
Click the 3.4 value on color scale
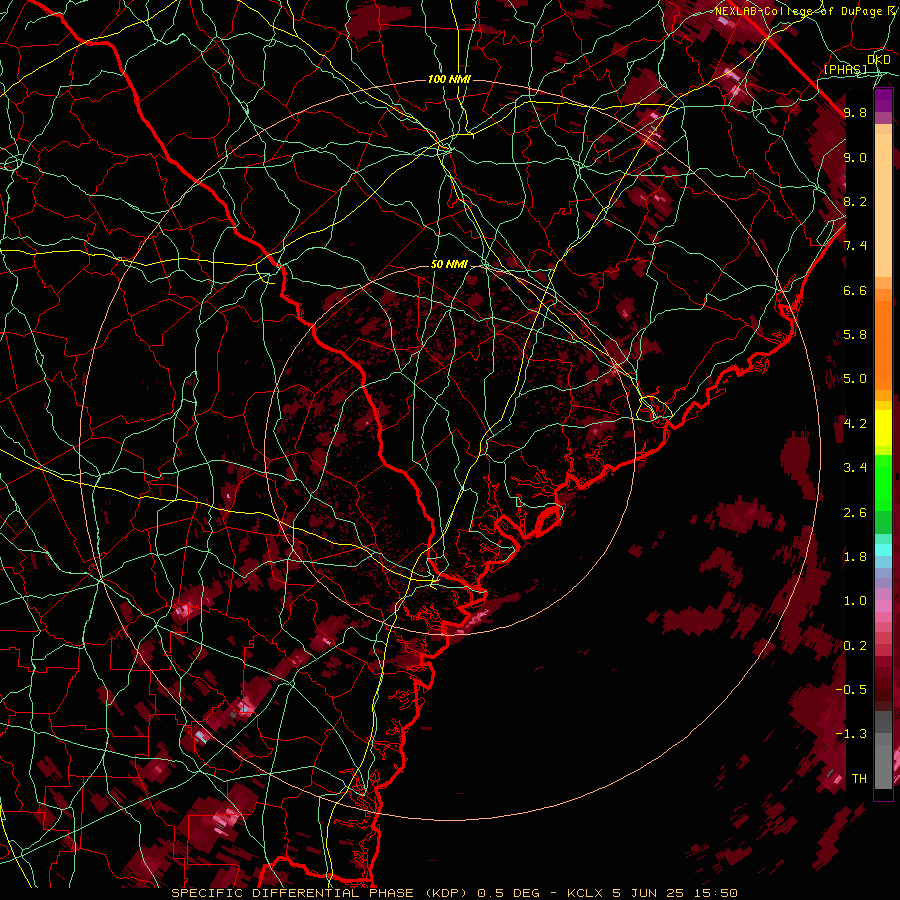855,468
